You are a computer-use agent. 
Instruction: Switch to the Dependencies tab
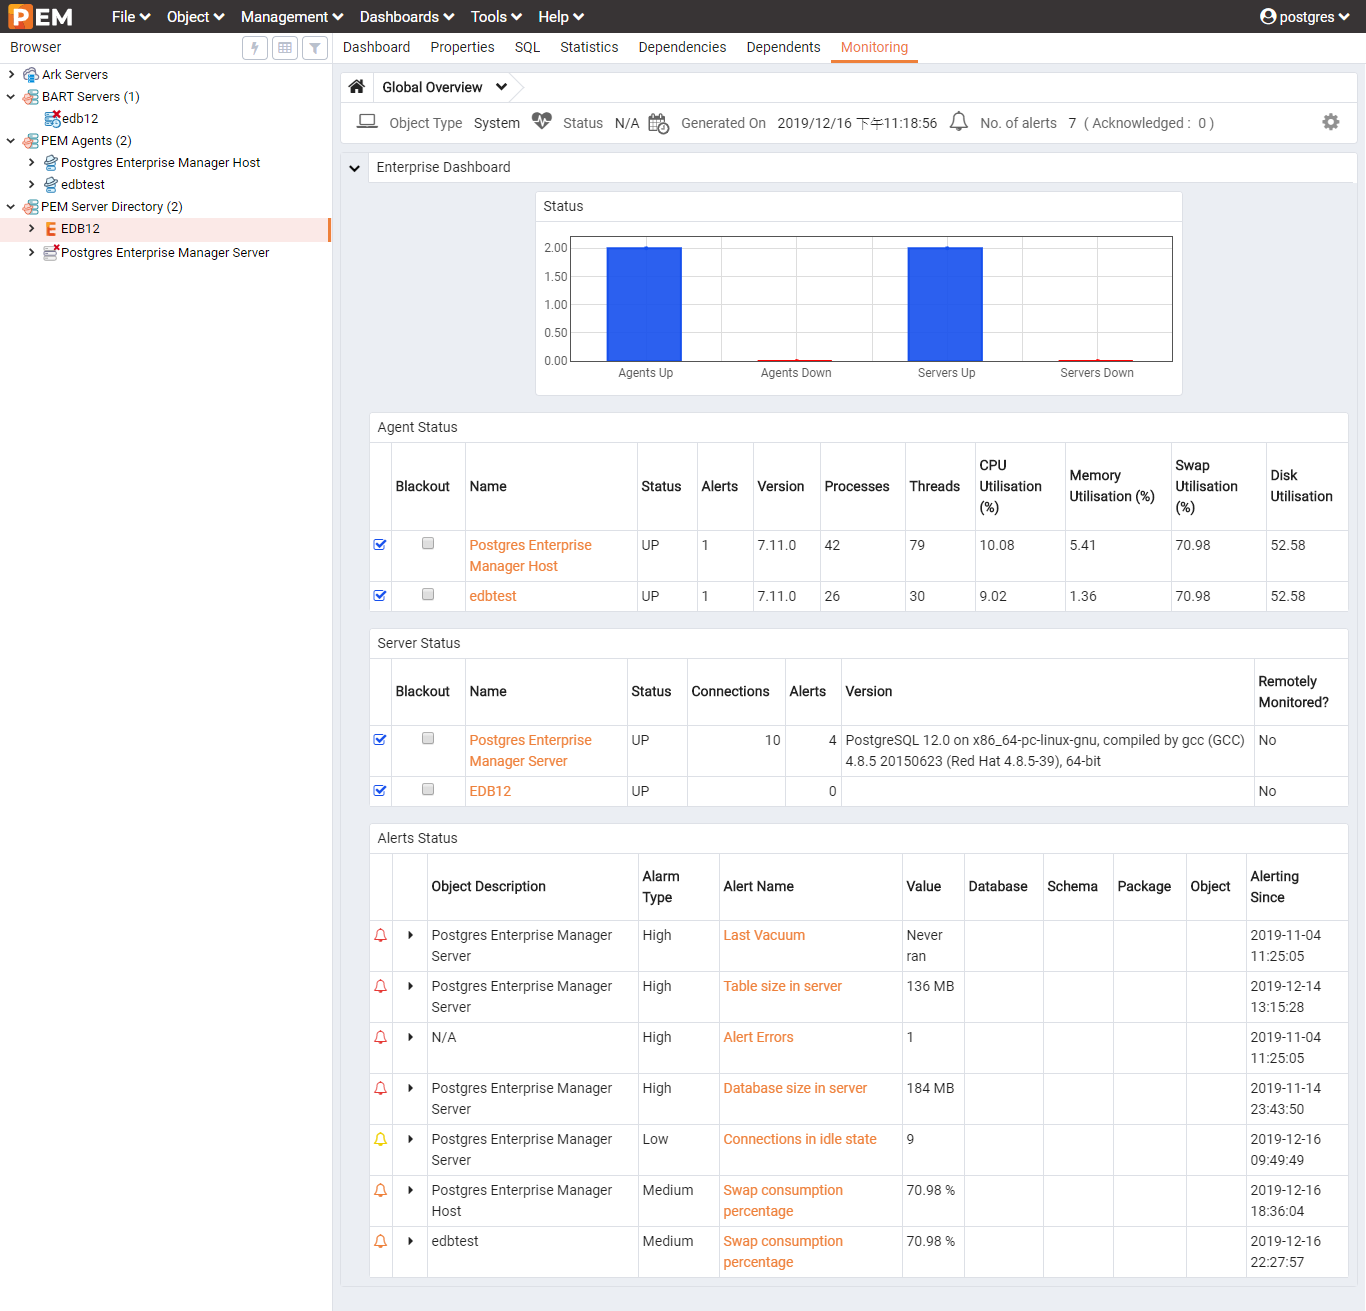682,47
